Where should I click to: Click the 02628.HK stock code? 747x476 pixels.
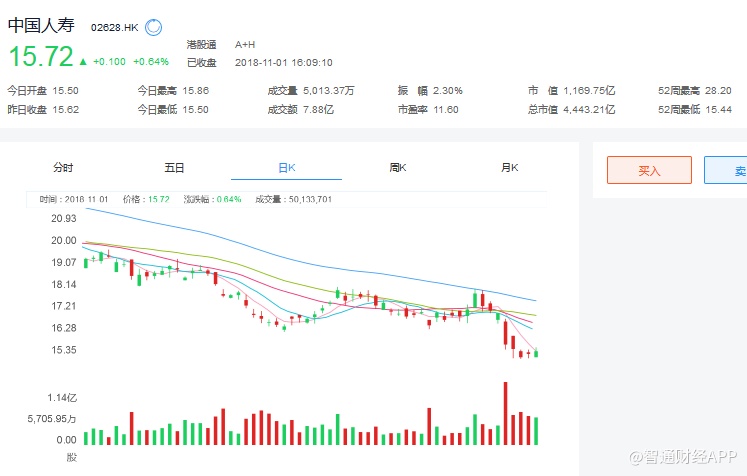click(x=114, y=28)
